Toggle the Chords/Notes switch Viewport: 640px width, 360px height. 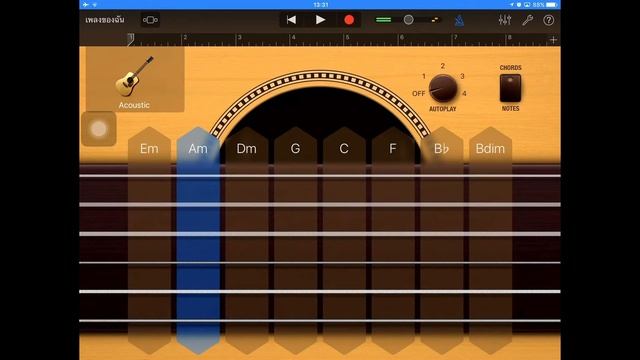coord(510,88)
